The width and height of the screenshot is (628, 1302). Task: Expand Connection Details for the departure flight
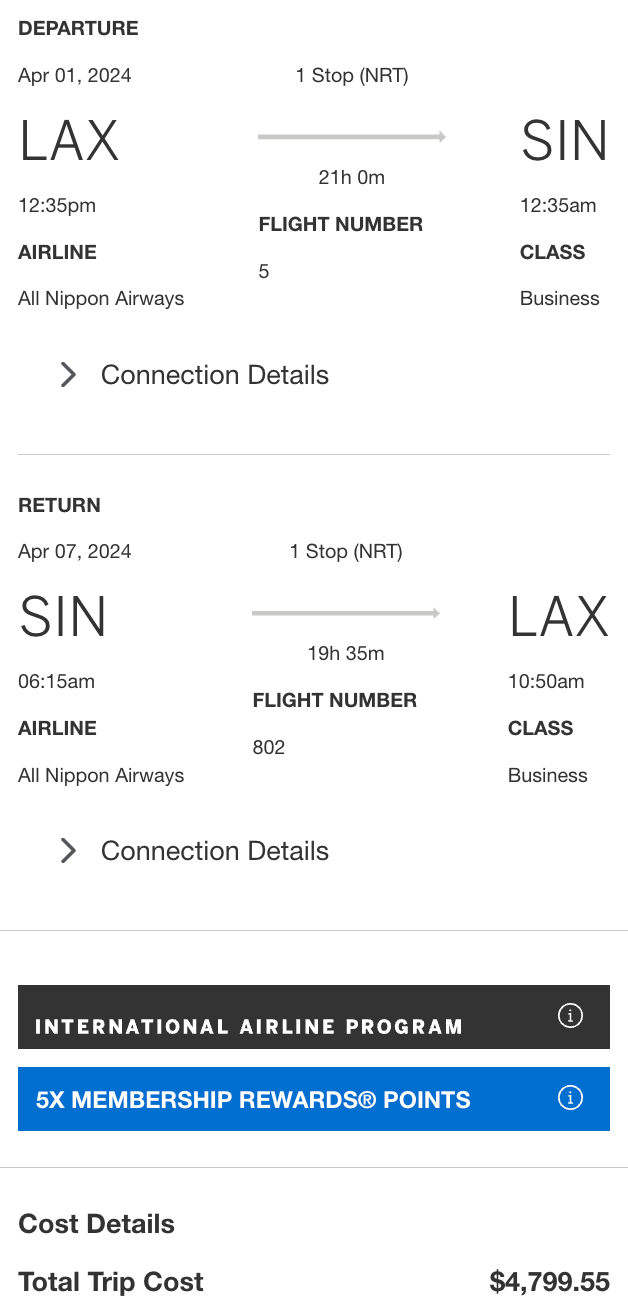[214, 375]
